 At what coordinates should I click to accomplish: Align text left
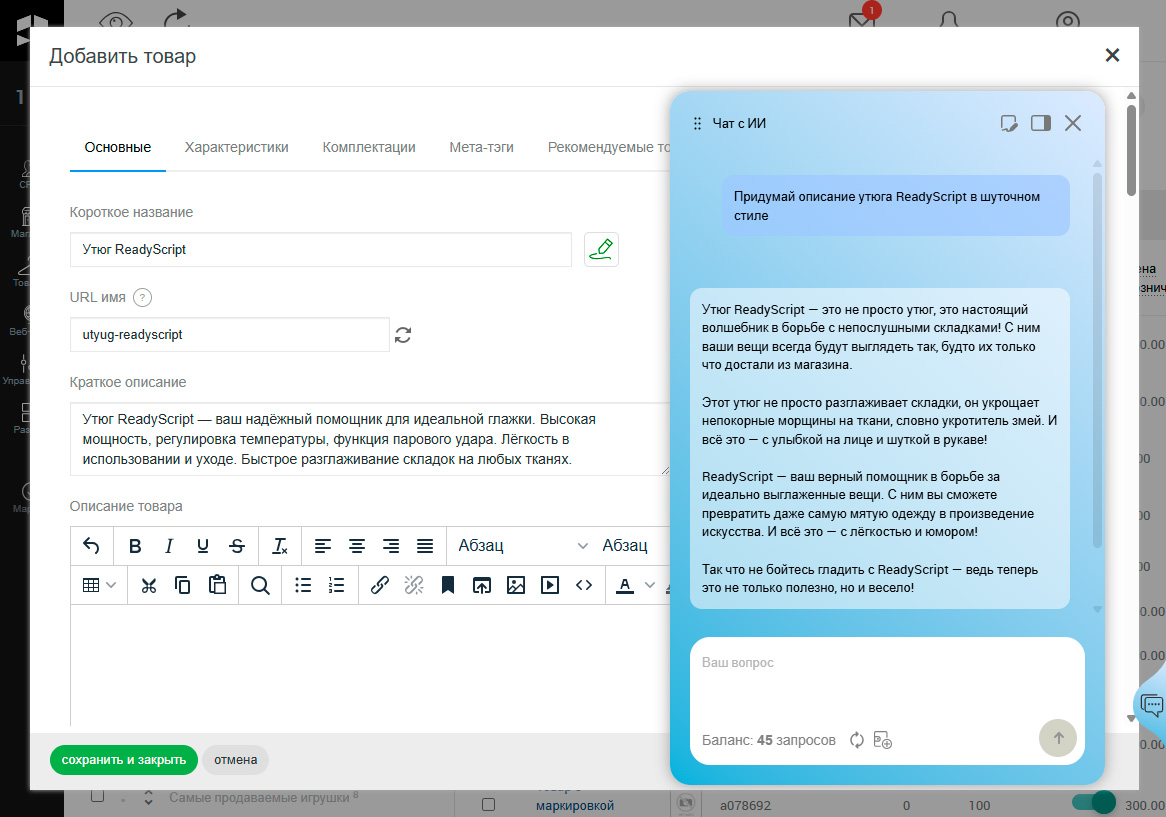[x=323, y=546]
